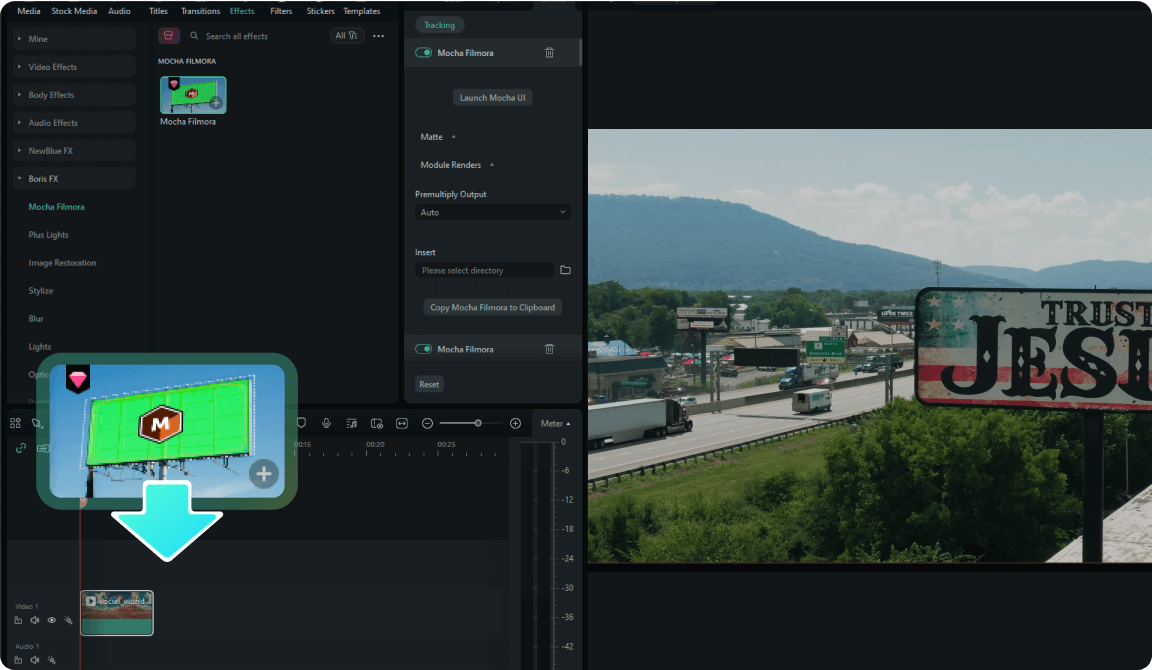The height and width of the screenshot is (670, 1152).
Task: Browse for Insert directory with folder icon
Action: point(565,270)
